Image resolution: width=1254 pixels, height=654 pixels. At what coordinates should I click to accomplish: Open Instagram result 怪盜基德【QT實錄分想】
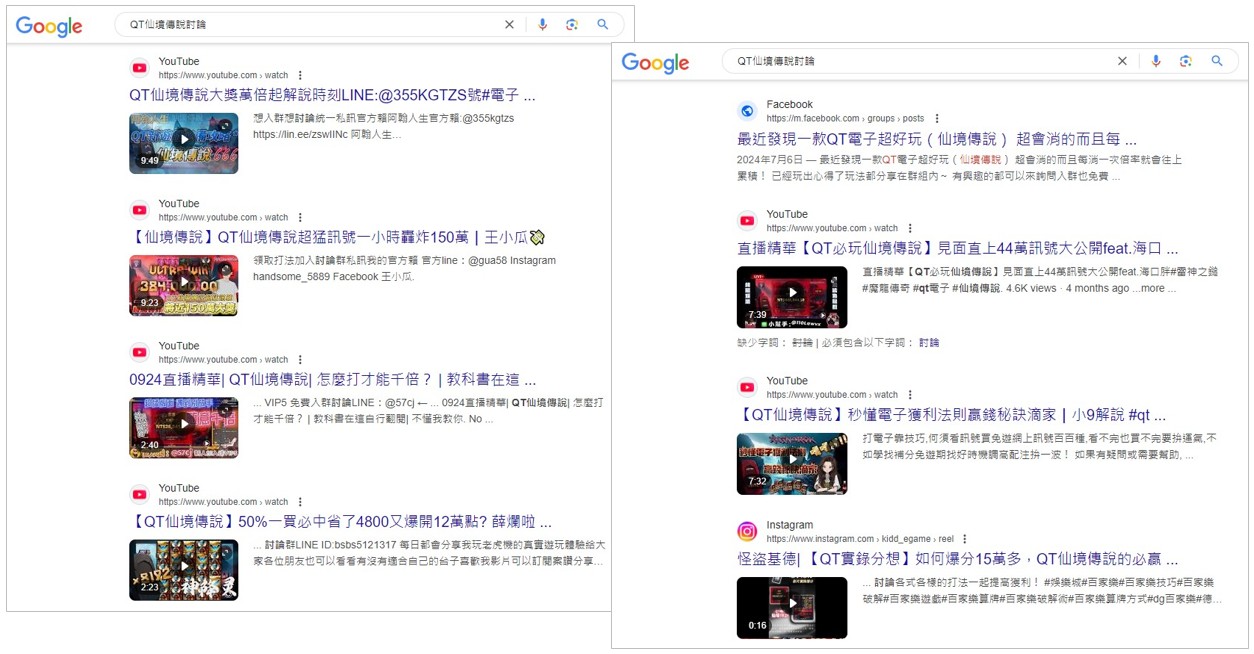(x=958, y=559)
